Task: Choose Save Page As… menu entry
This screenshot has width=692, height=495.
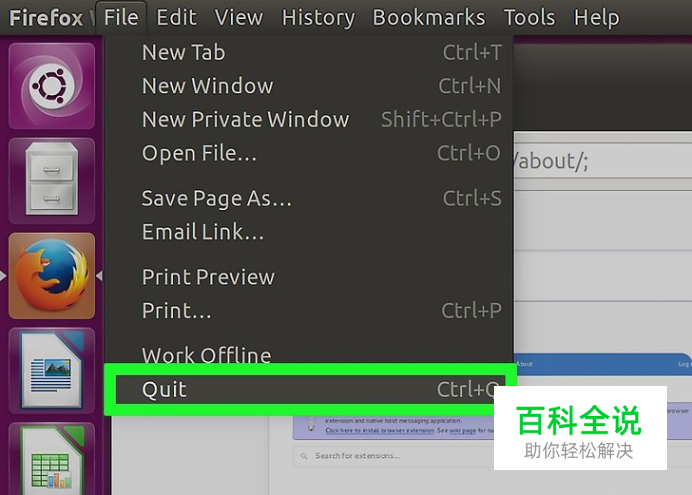Action: pos(309,198)
